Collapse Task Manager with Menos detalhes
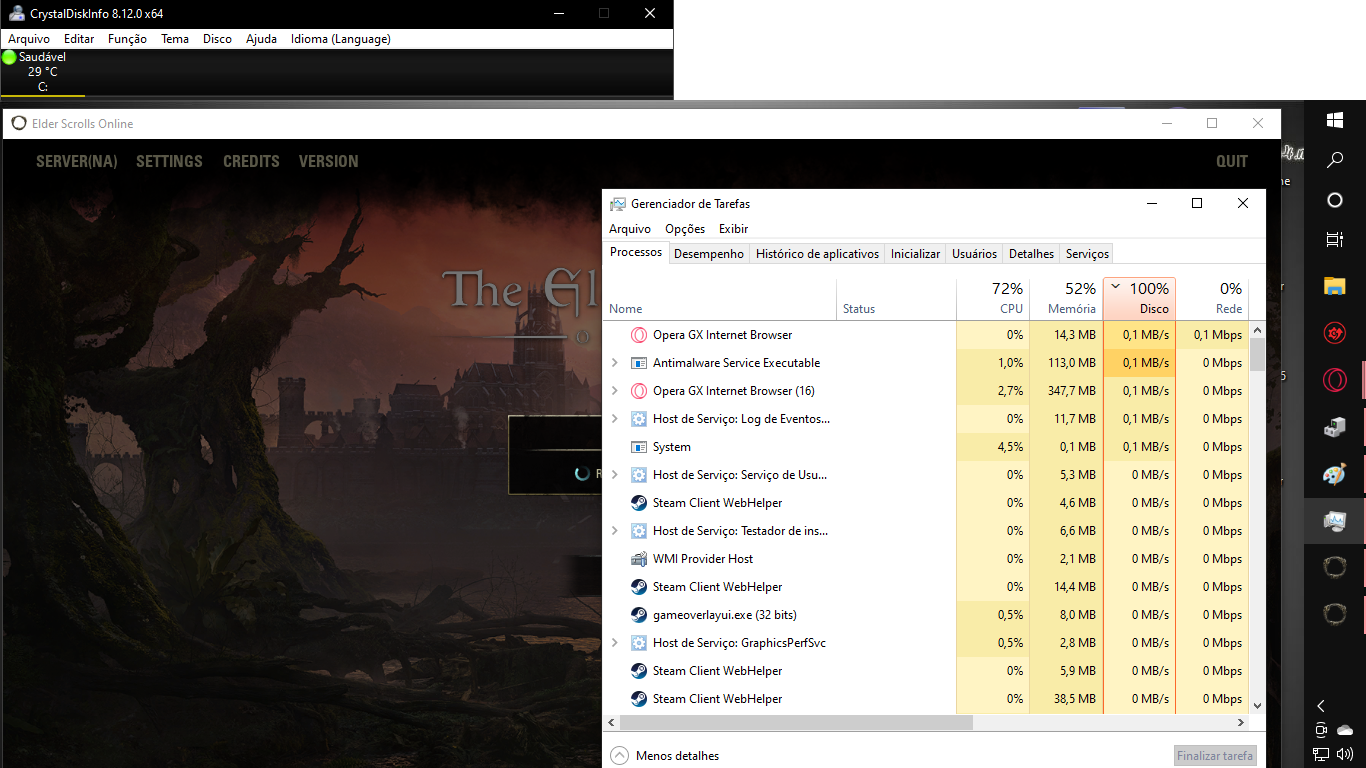Image resolution: width=1366 pixels, height=768 pixels. [x=665, y=756]
